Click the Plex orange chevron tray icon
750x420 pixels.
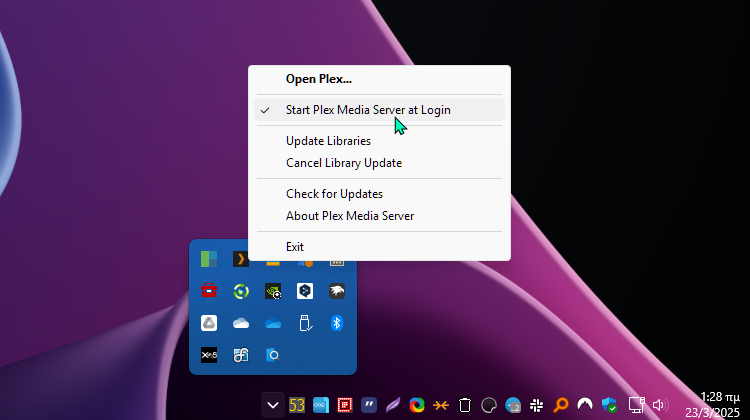(x=241, y=259)
